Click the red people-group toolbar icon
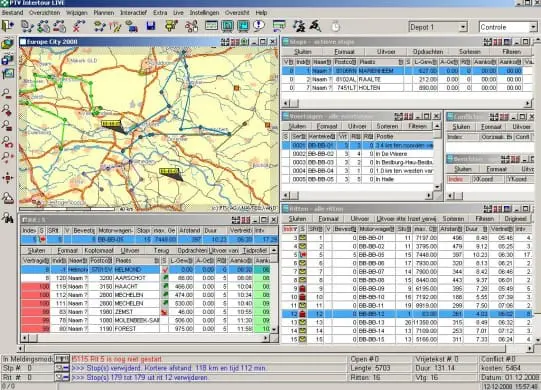 point(191,26)
